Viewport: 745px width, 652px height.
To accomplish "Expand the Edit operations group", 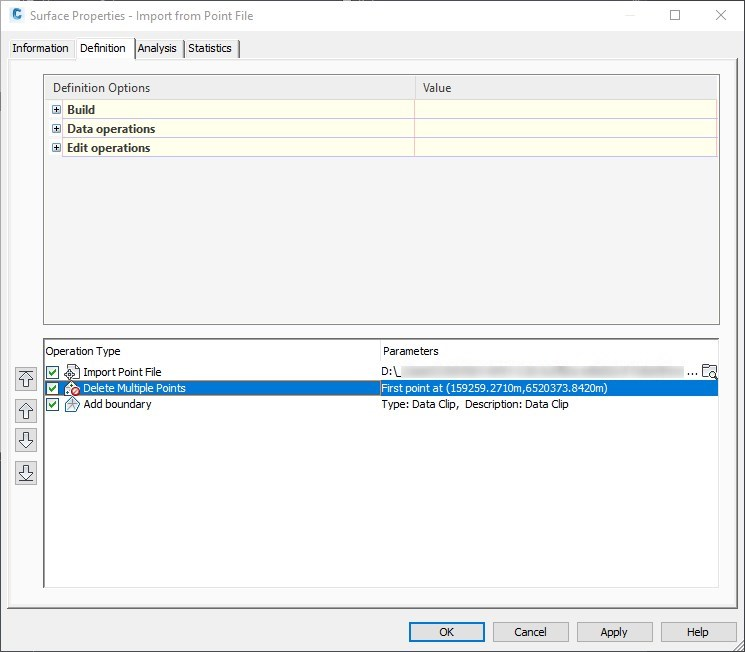I will [56, 148].
